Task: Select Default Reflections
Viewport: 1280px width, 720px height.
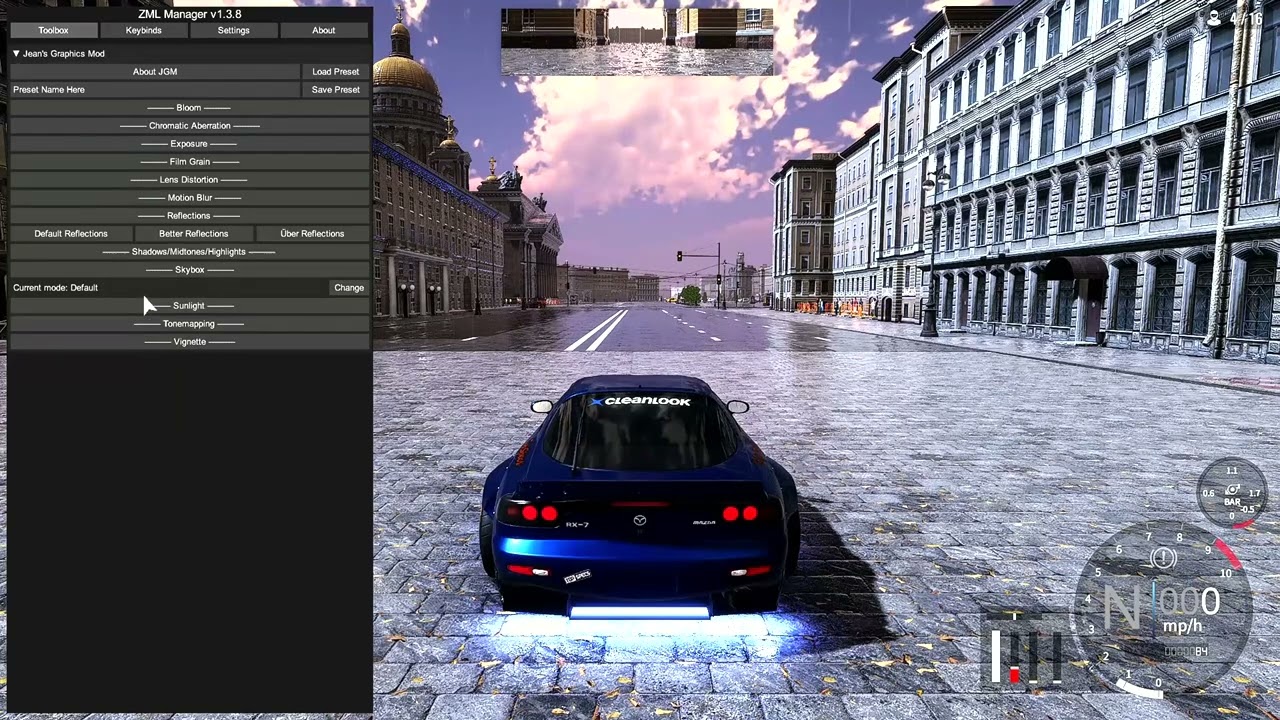Action: 71,234
